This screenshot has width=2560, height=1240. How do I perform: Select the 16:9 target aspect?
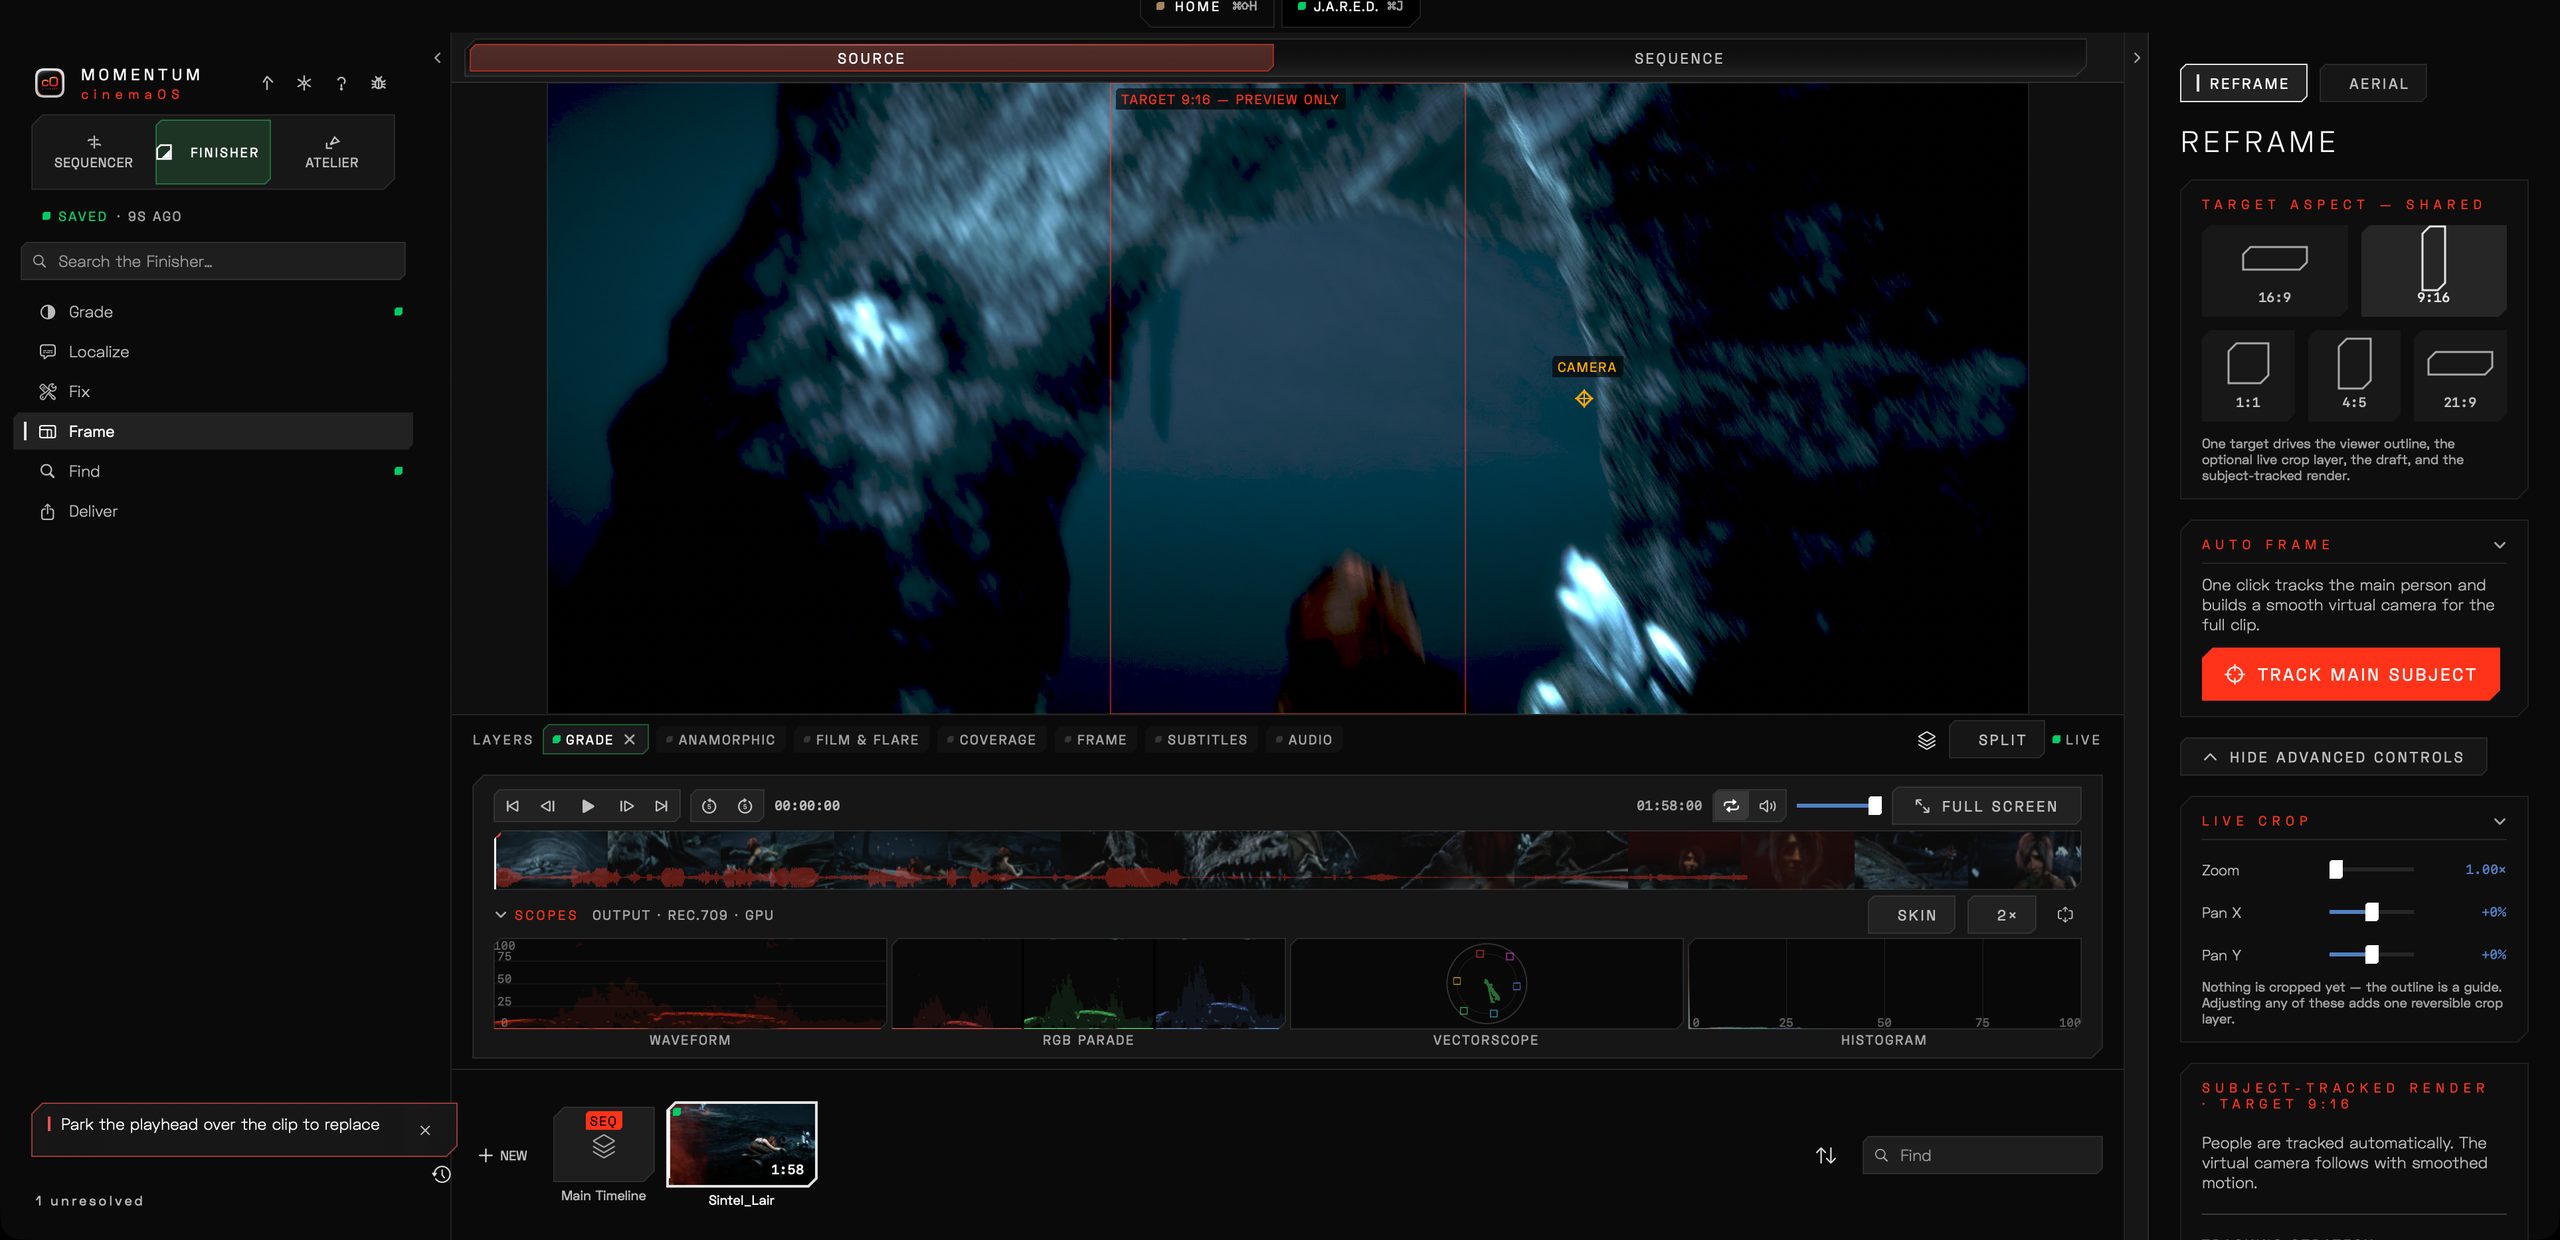pyautogui.click(x=2274, y=271)
